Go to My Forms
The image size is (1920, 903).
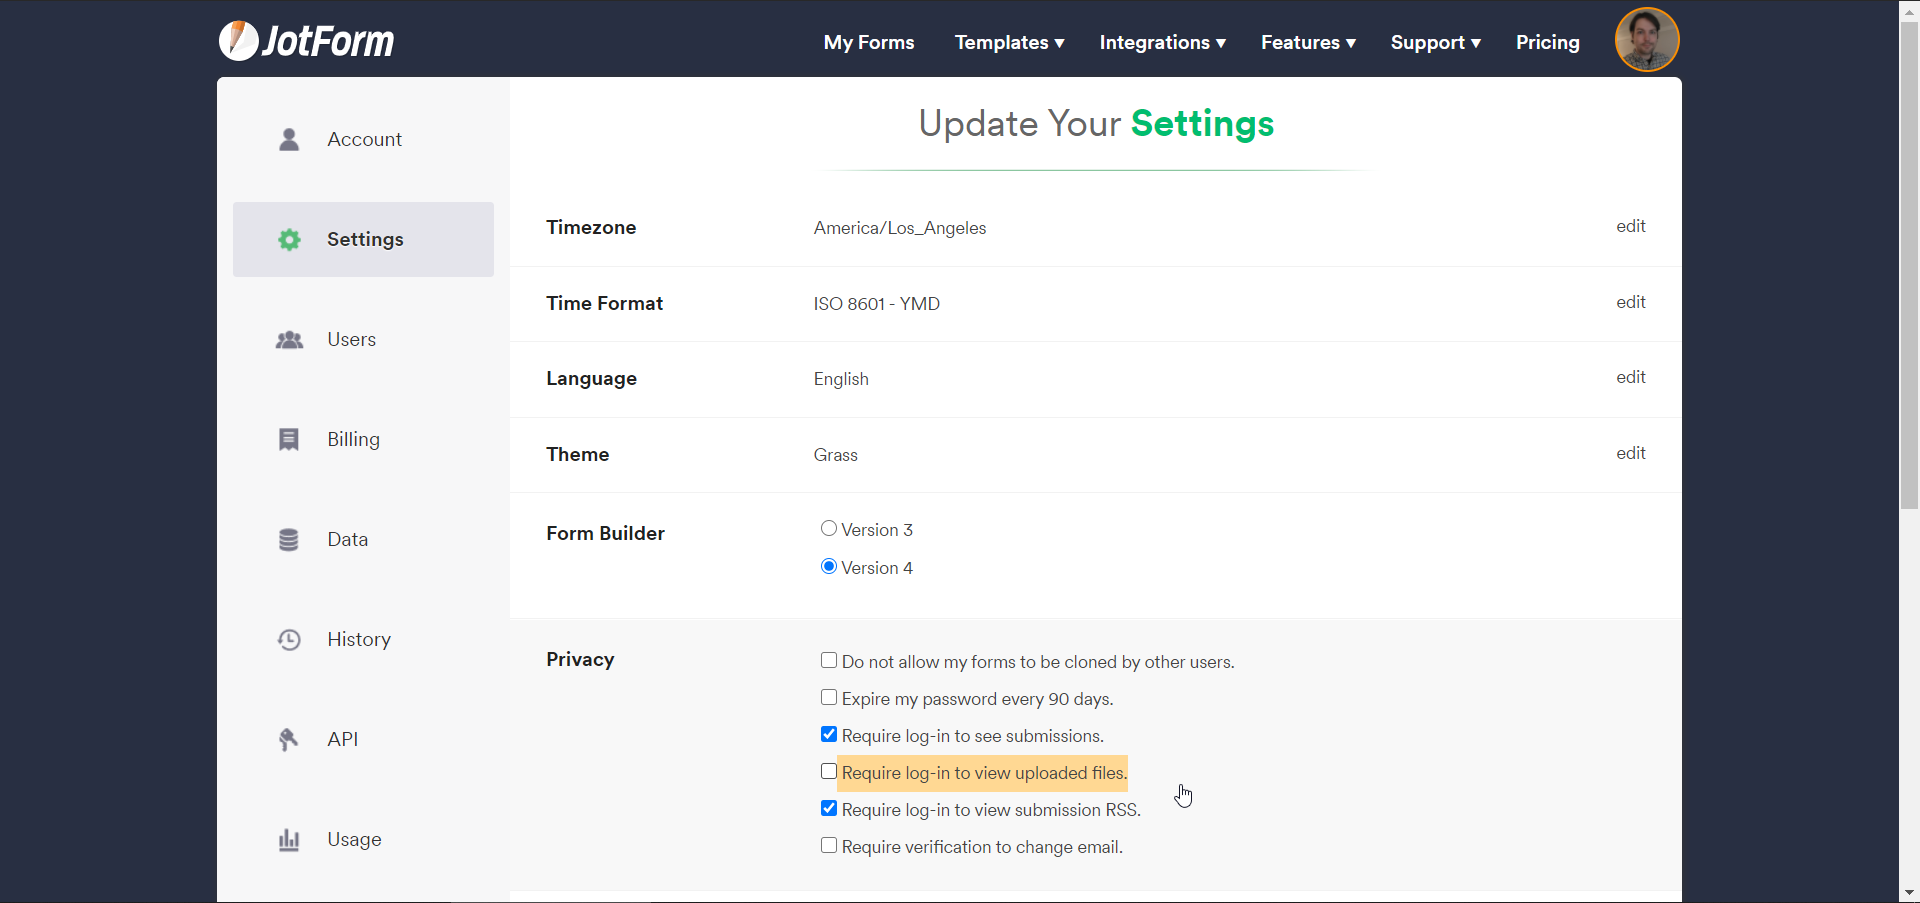click(x=868, y=42)
